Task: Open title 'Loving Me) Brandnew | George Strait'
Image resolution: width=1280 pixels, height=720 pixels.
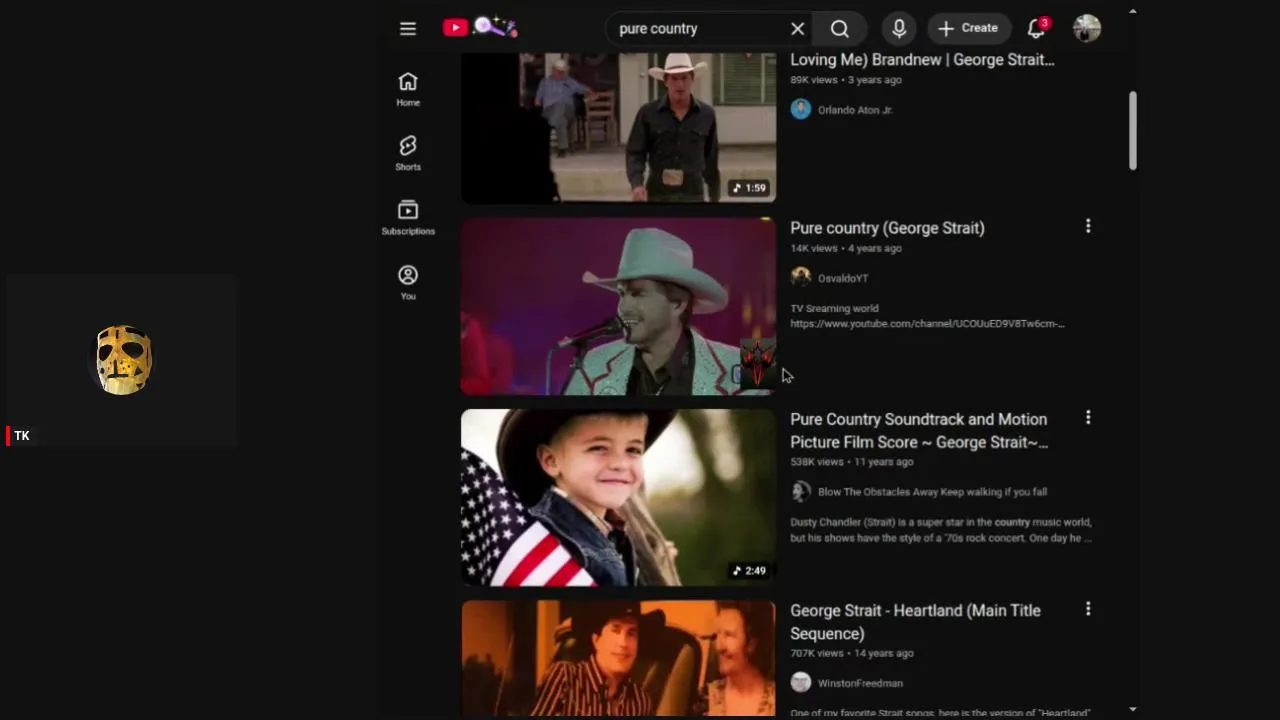Action: pyautogui.click(x=922, y=60)
